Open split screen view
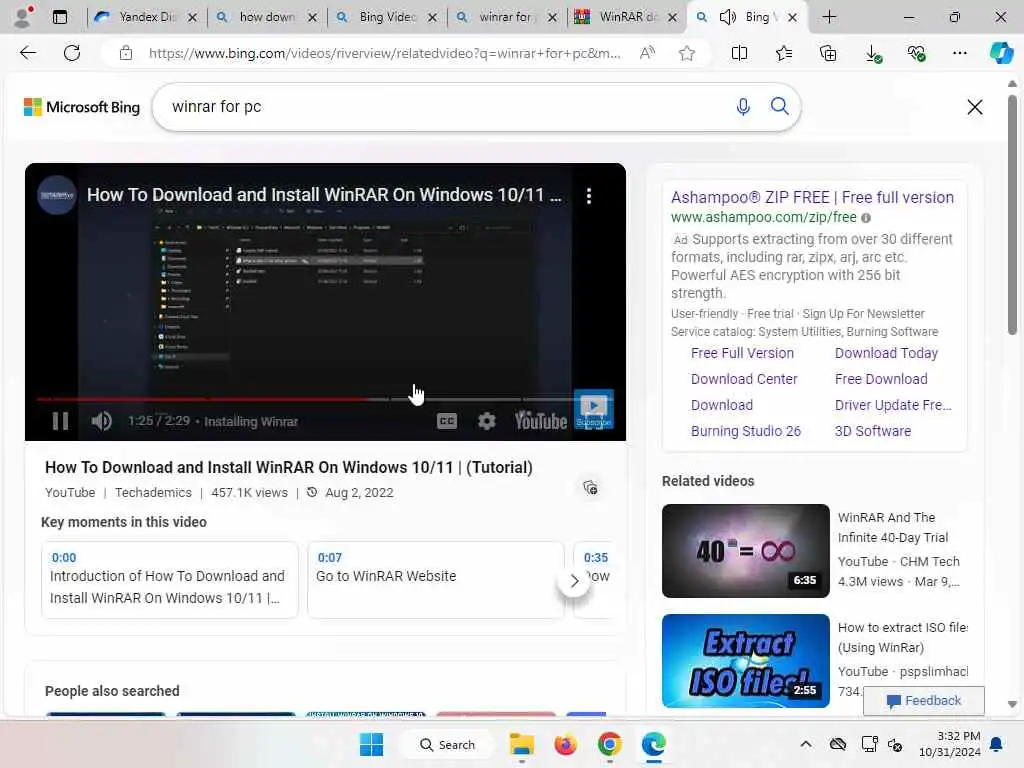Image resolution: width=1024 pixels, height=768 pixels. [739, 53]
